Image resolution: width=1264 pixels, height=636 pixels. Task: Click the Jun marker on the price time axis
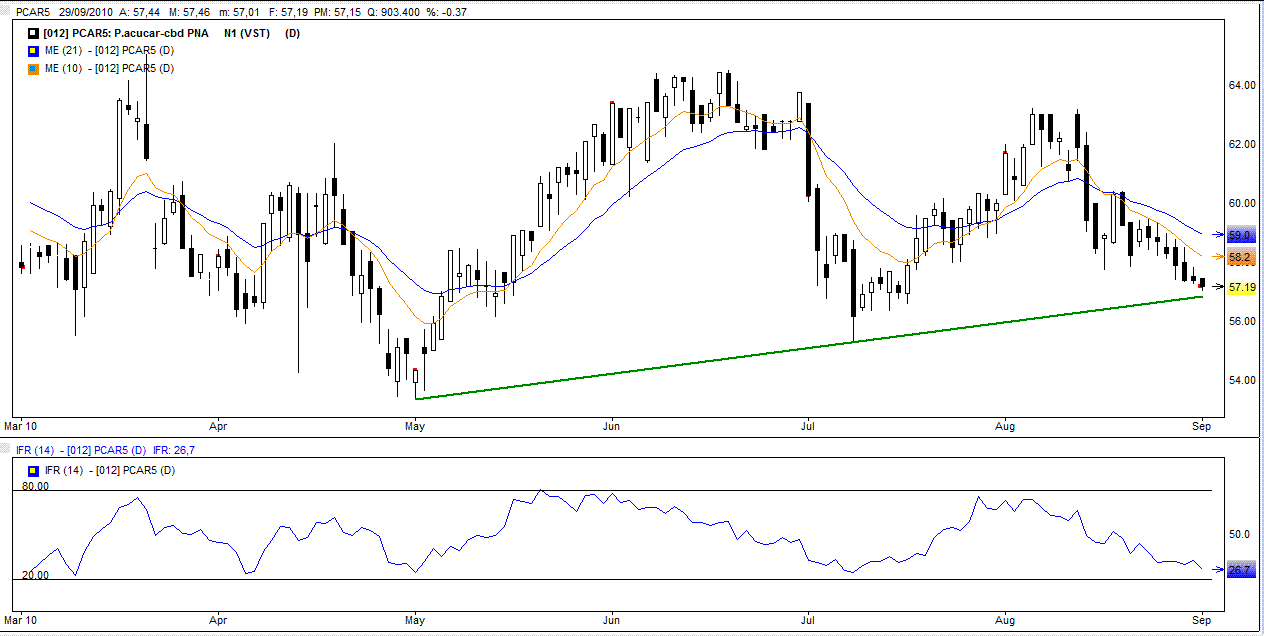pos(612,426)
